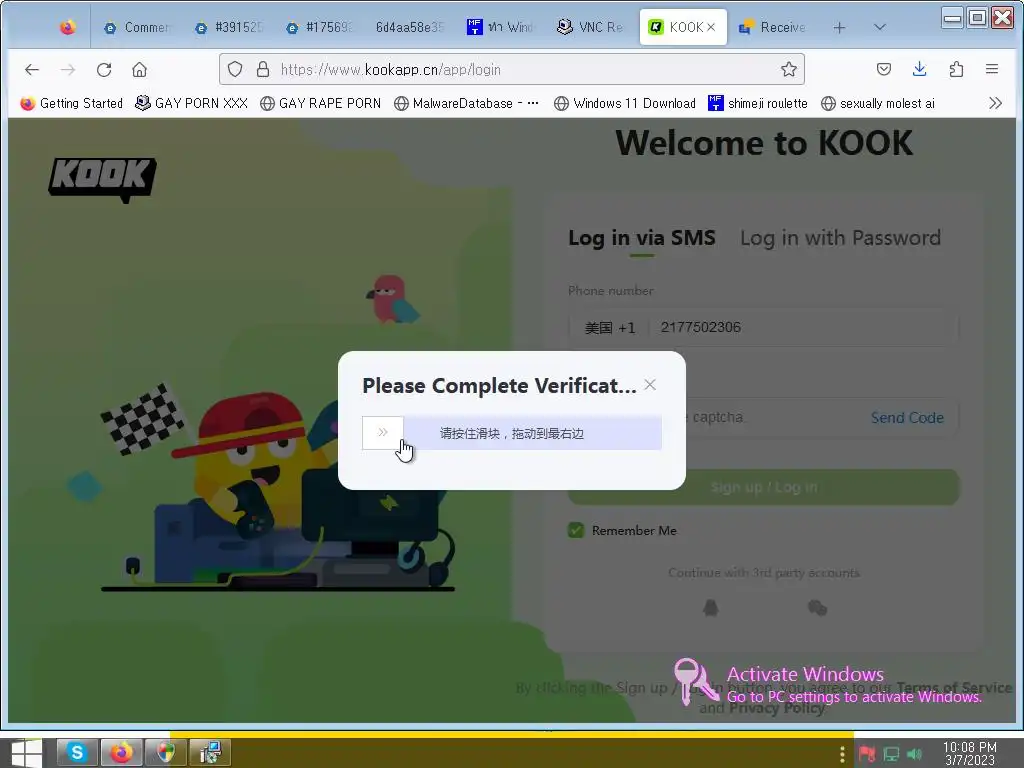Viewport: 1024px width, 768px height.
Task: Open Firefox from the taskbar
Action: [x=121, y=752]
